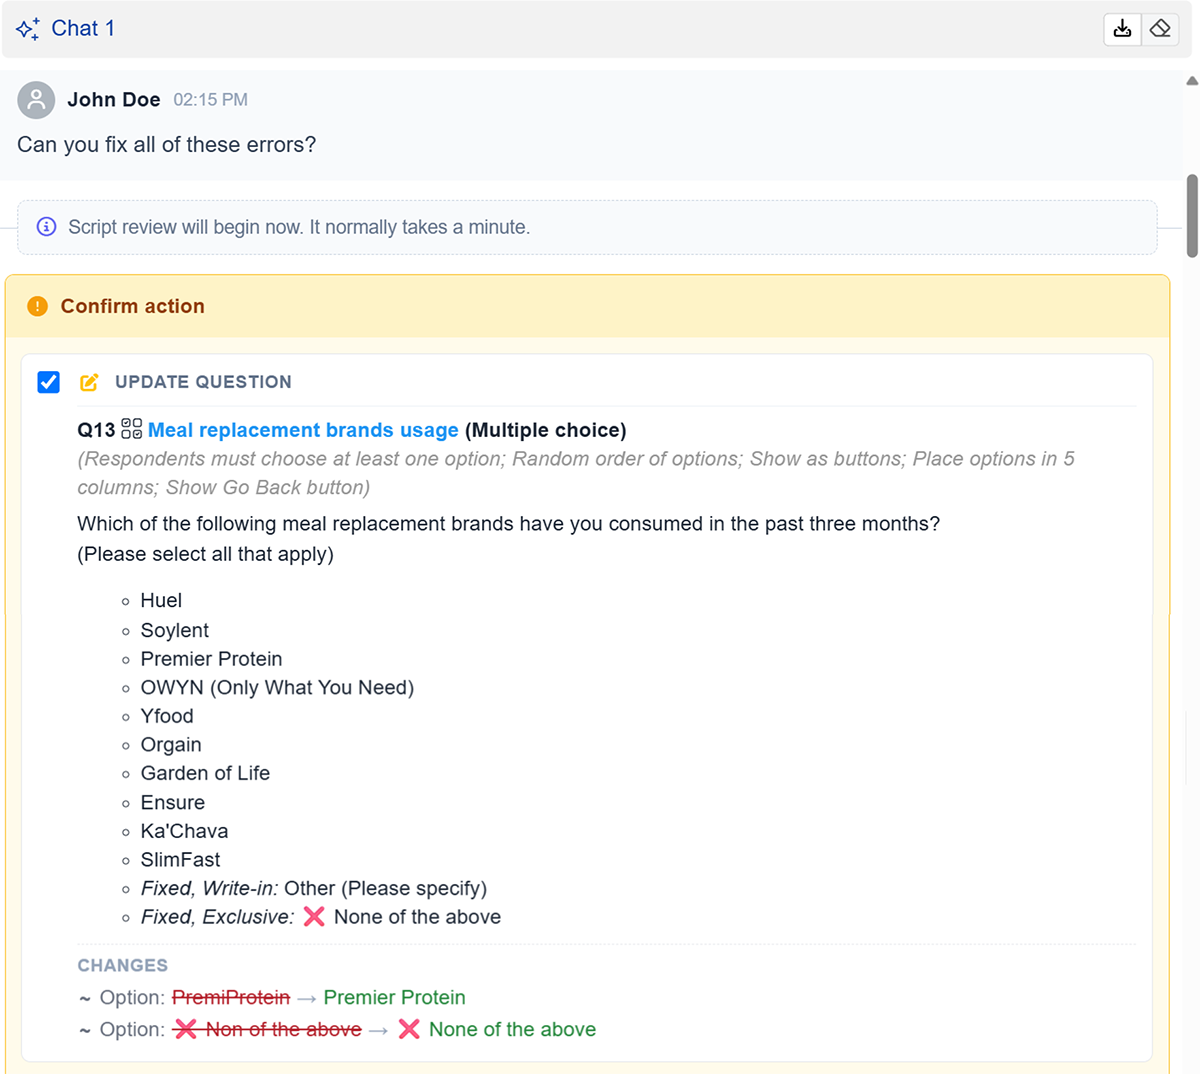Click the Orgain option
The width and height of the screenshot is (1200, 1074).
click(x=171, y=745)
